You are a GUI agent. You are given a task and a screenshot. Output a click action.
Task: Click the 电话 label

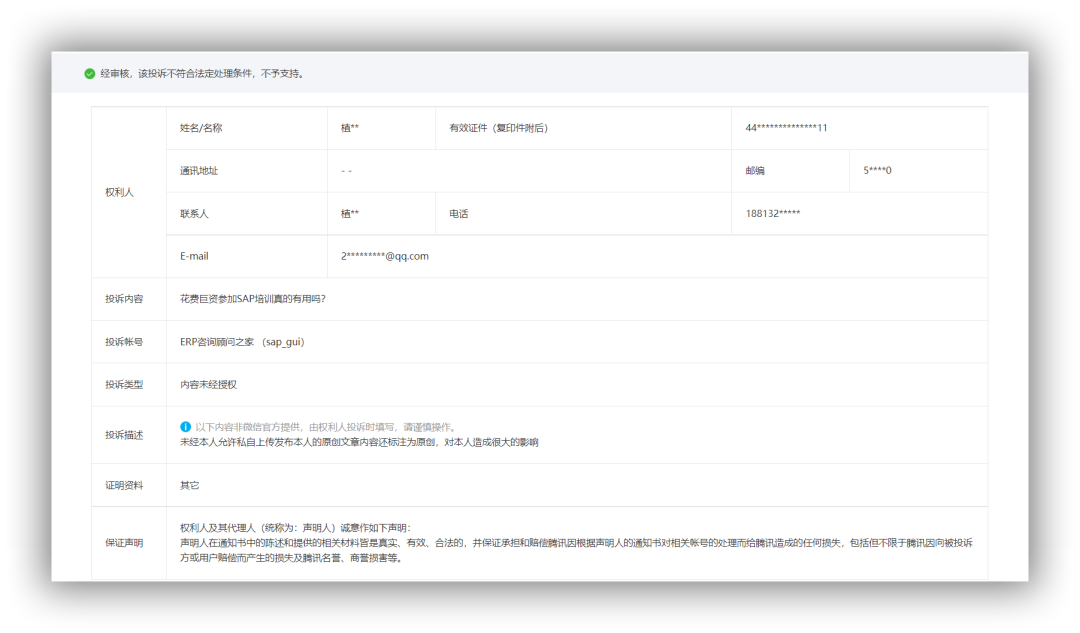click(x=459, y=214)
